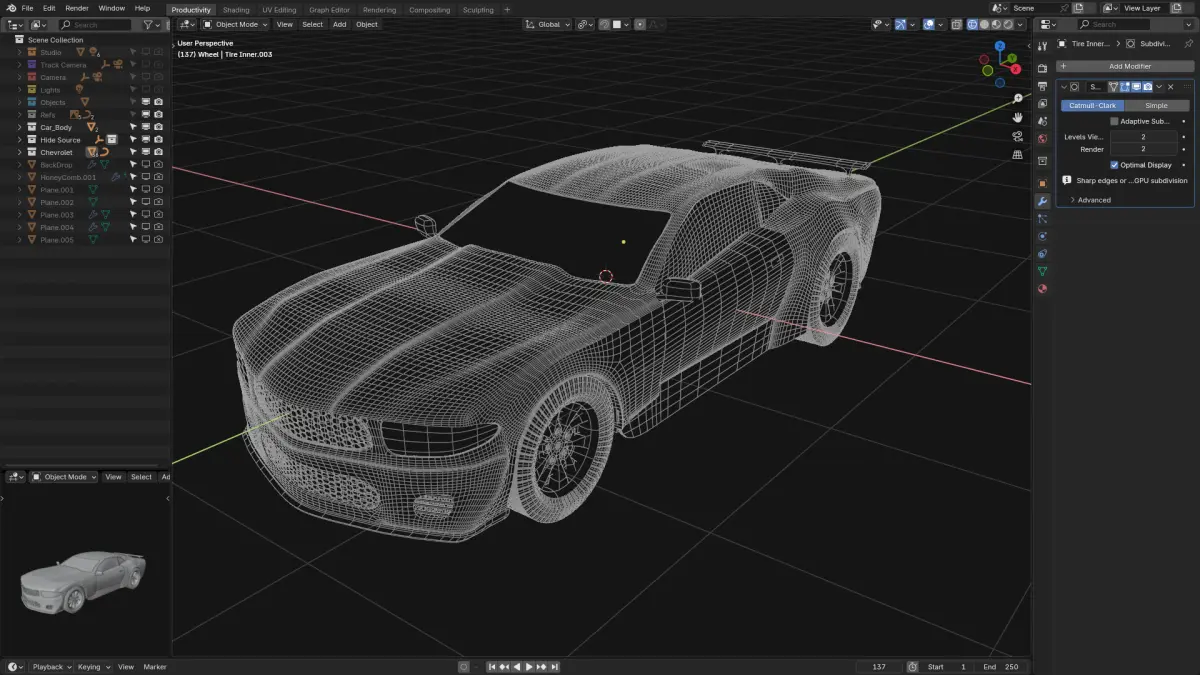Toggle viewport visibility of Car_Body collection
The height and width of the screenshot is (675, 1200).
point(145,127)
